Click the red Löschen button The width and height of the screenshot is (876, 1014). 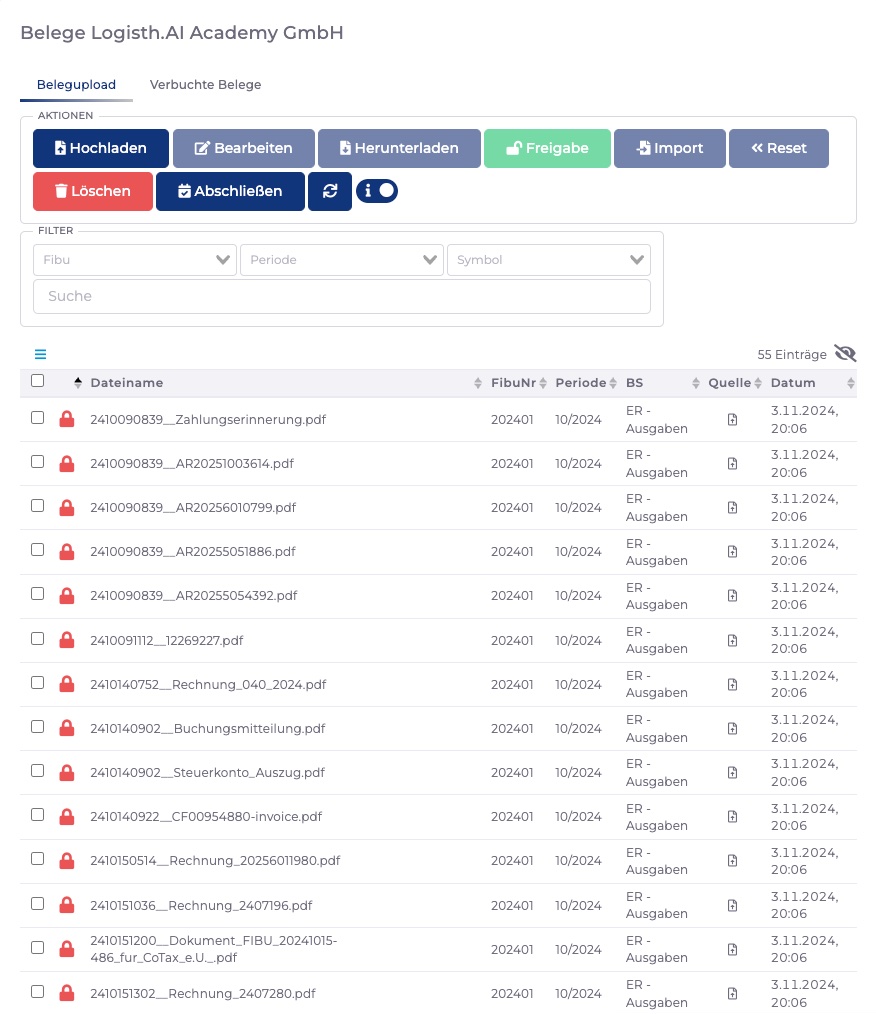[92, 191]
